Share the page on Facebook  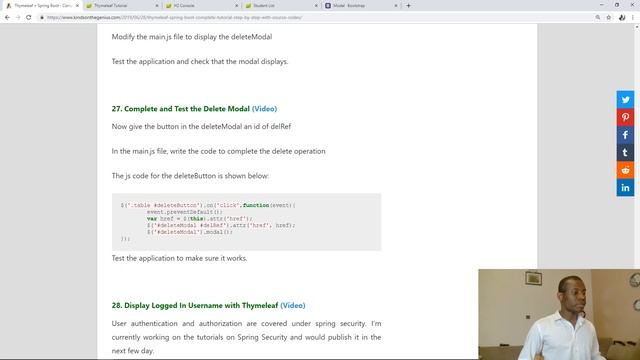click(625, 135)
